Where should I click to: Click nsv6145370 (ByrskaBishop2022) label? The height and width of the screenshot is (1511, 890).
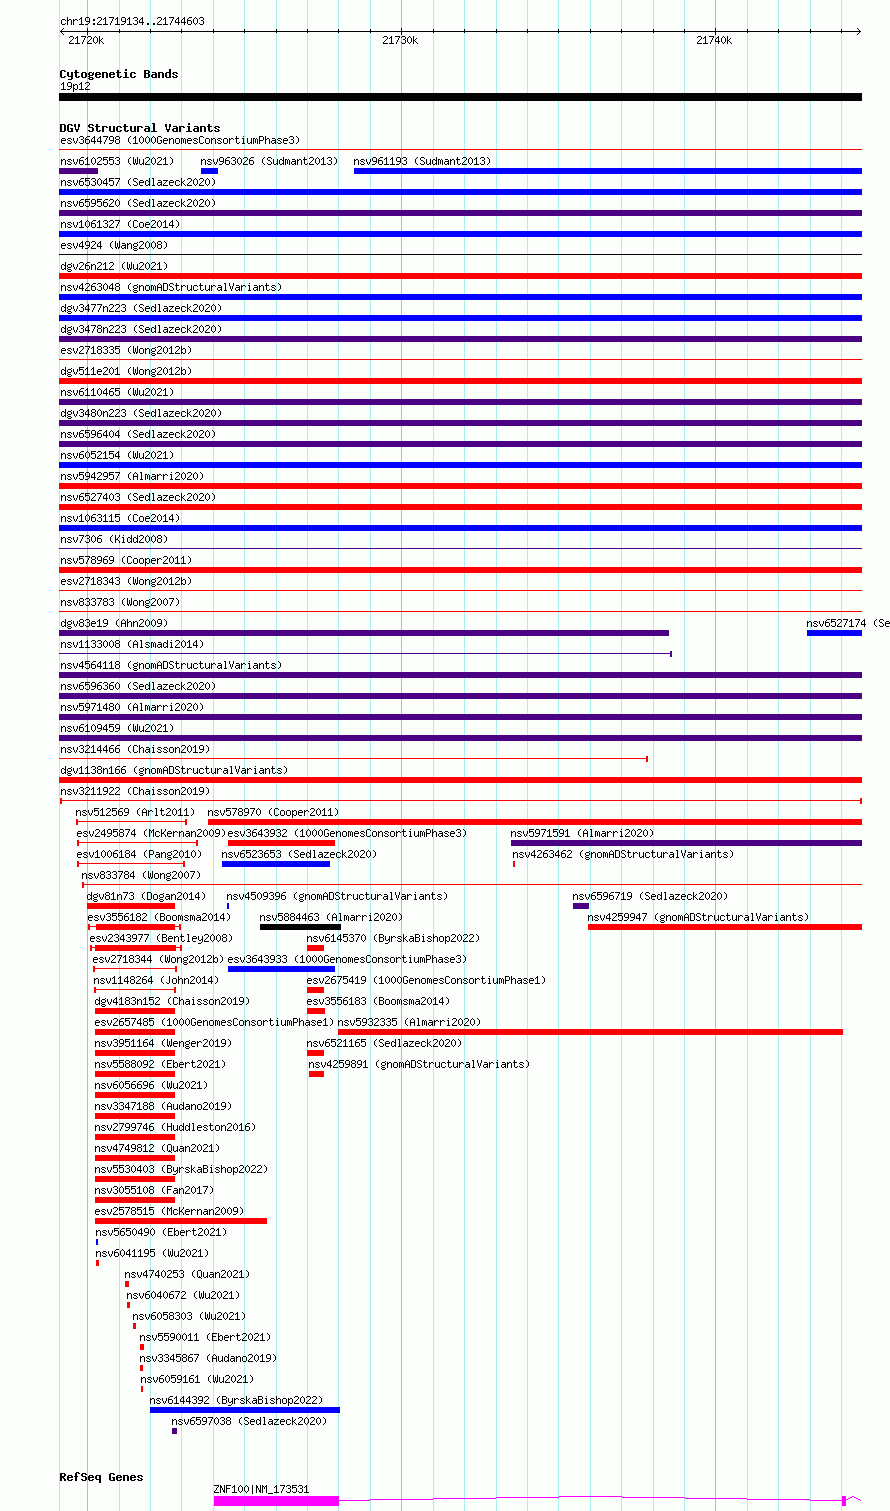(x=393, y=938)
